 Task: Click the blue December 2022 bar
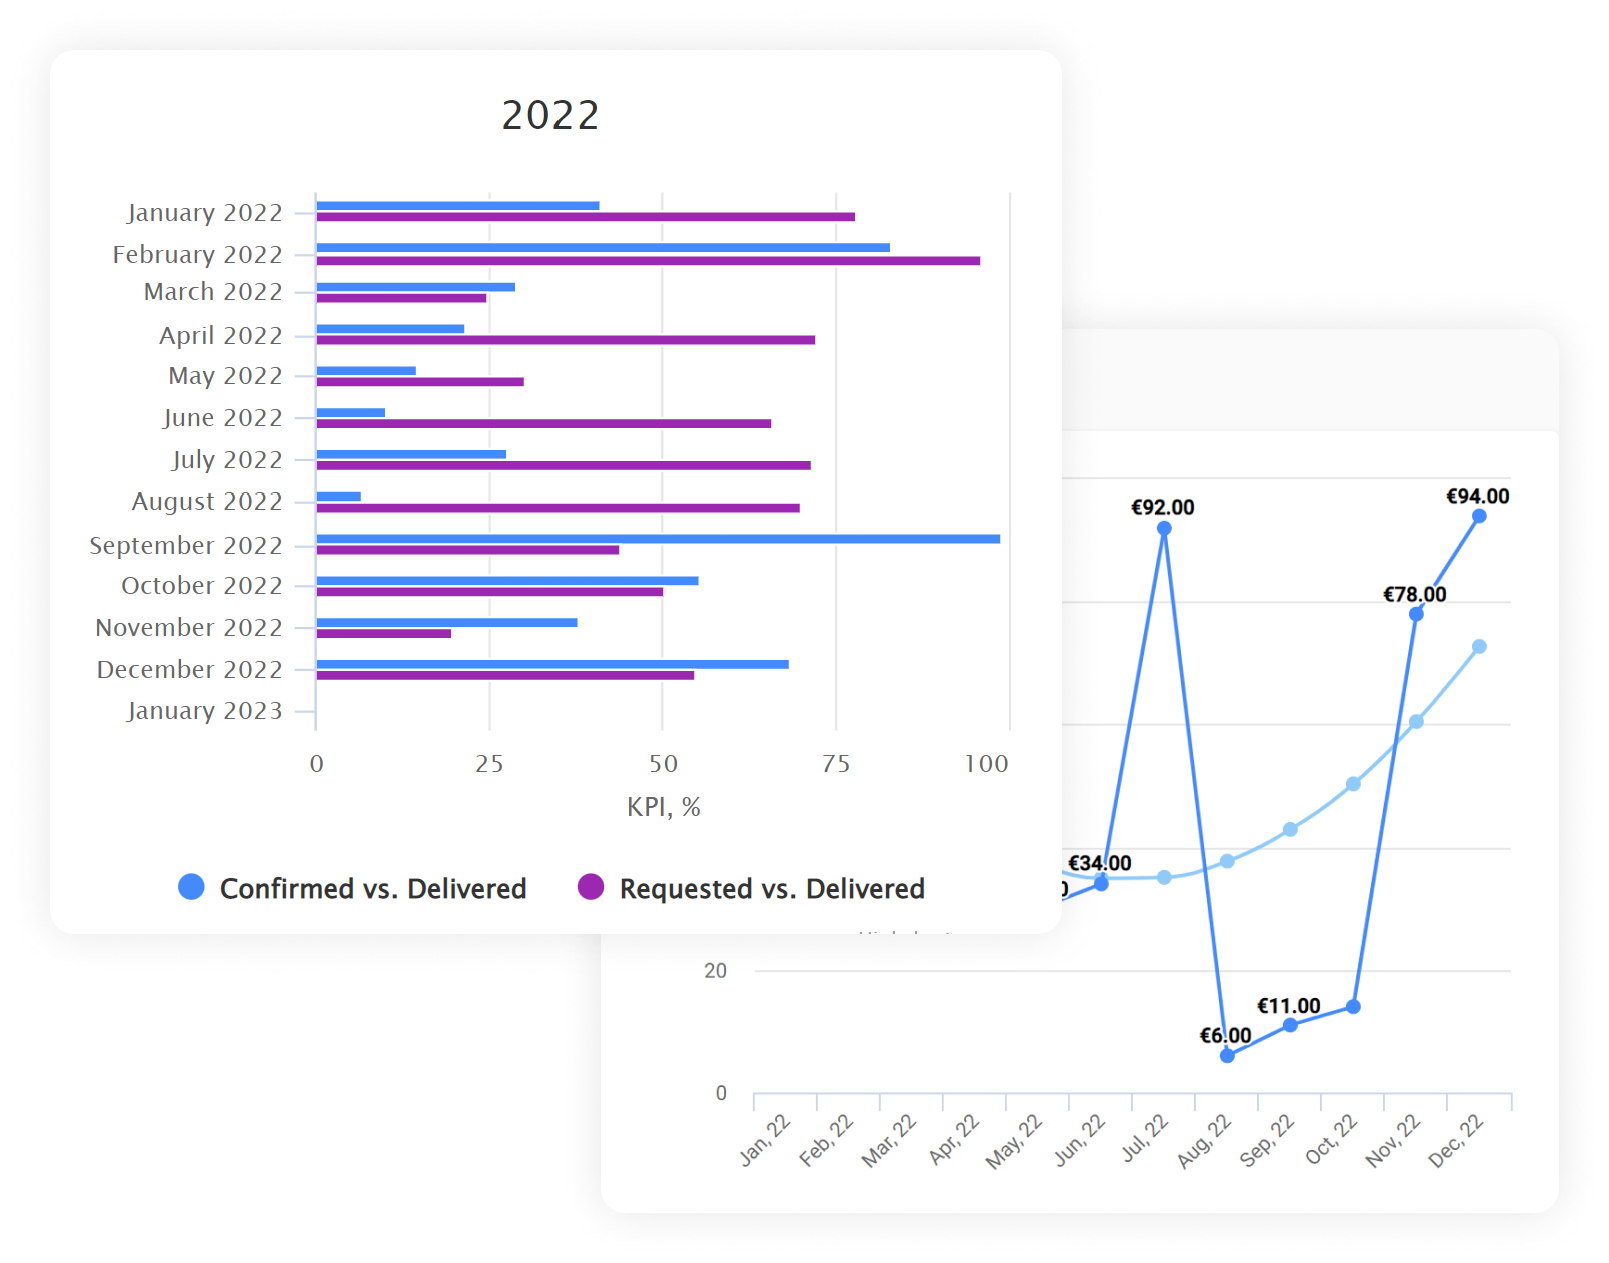553,665
